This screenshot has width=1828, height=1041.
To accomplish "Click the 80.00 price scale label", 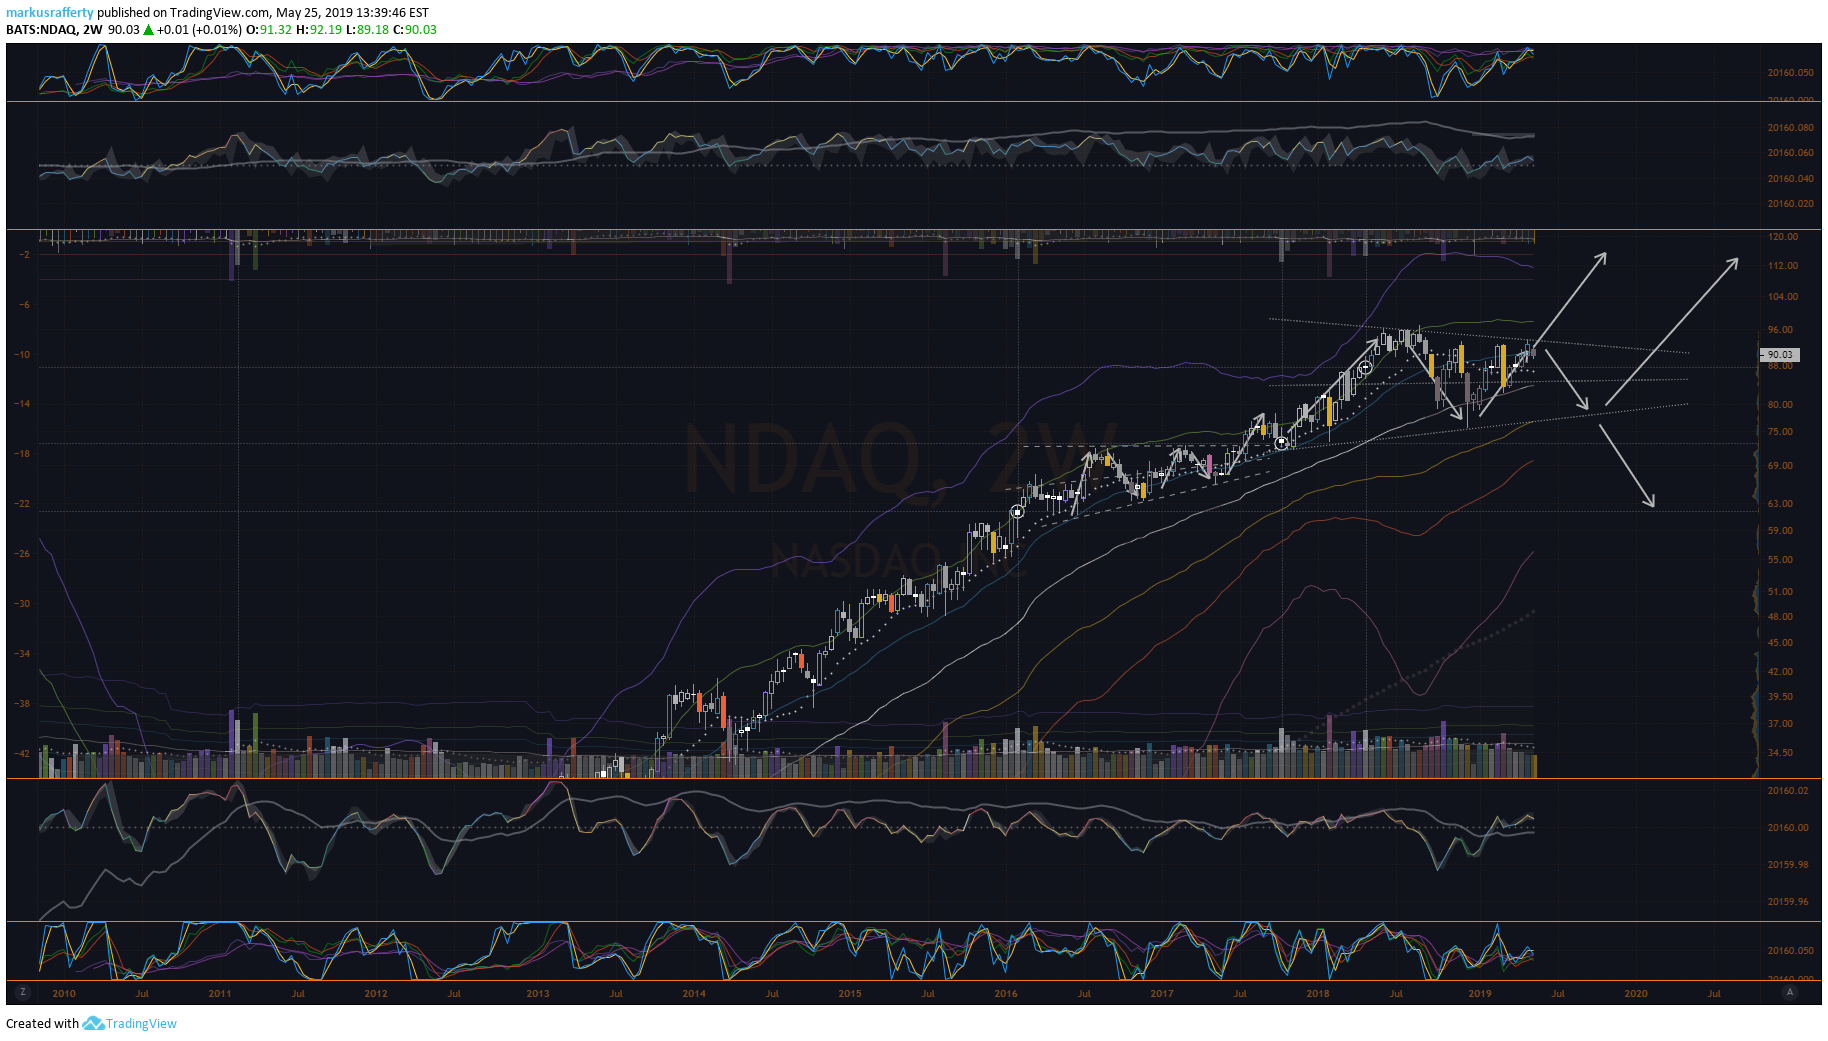I will [x=1780, y=404].
